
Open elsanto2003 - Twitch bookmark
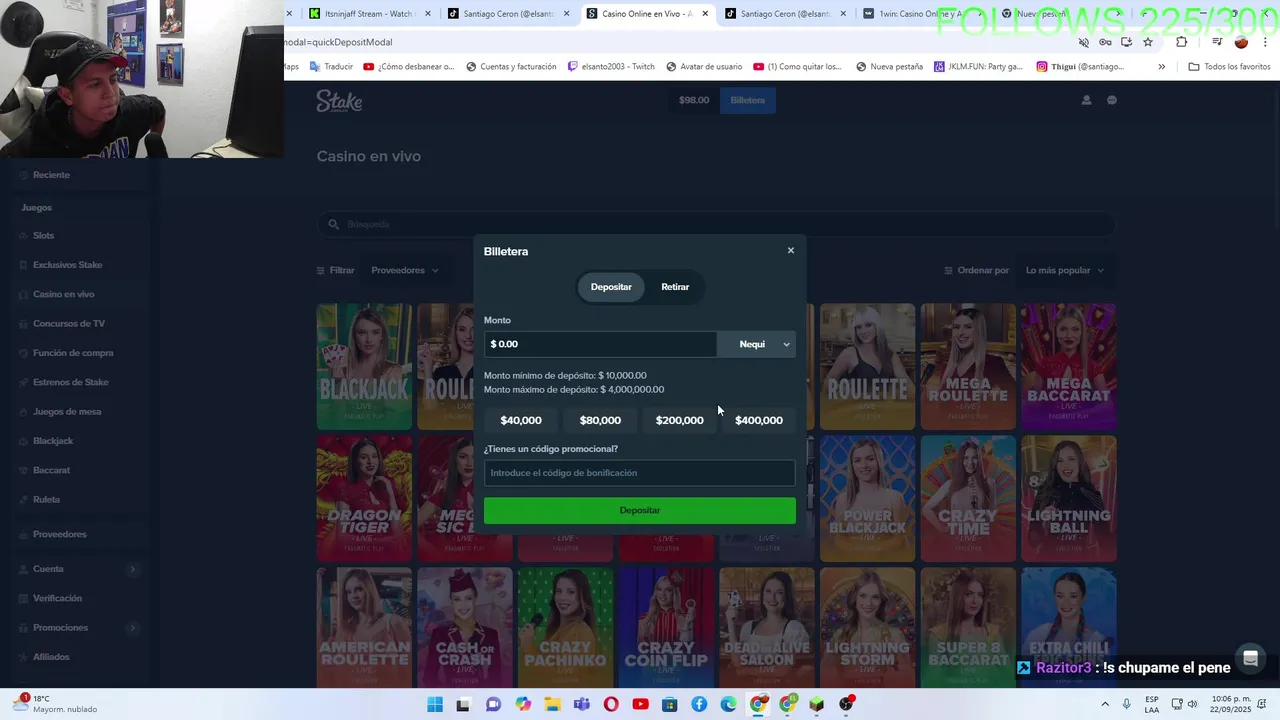(x=611, y=67)
